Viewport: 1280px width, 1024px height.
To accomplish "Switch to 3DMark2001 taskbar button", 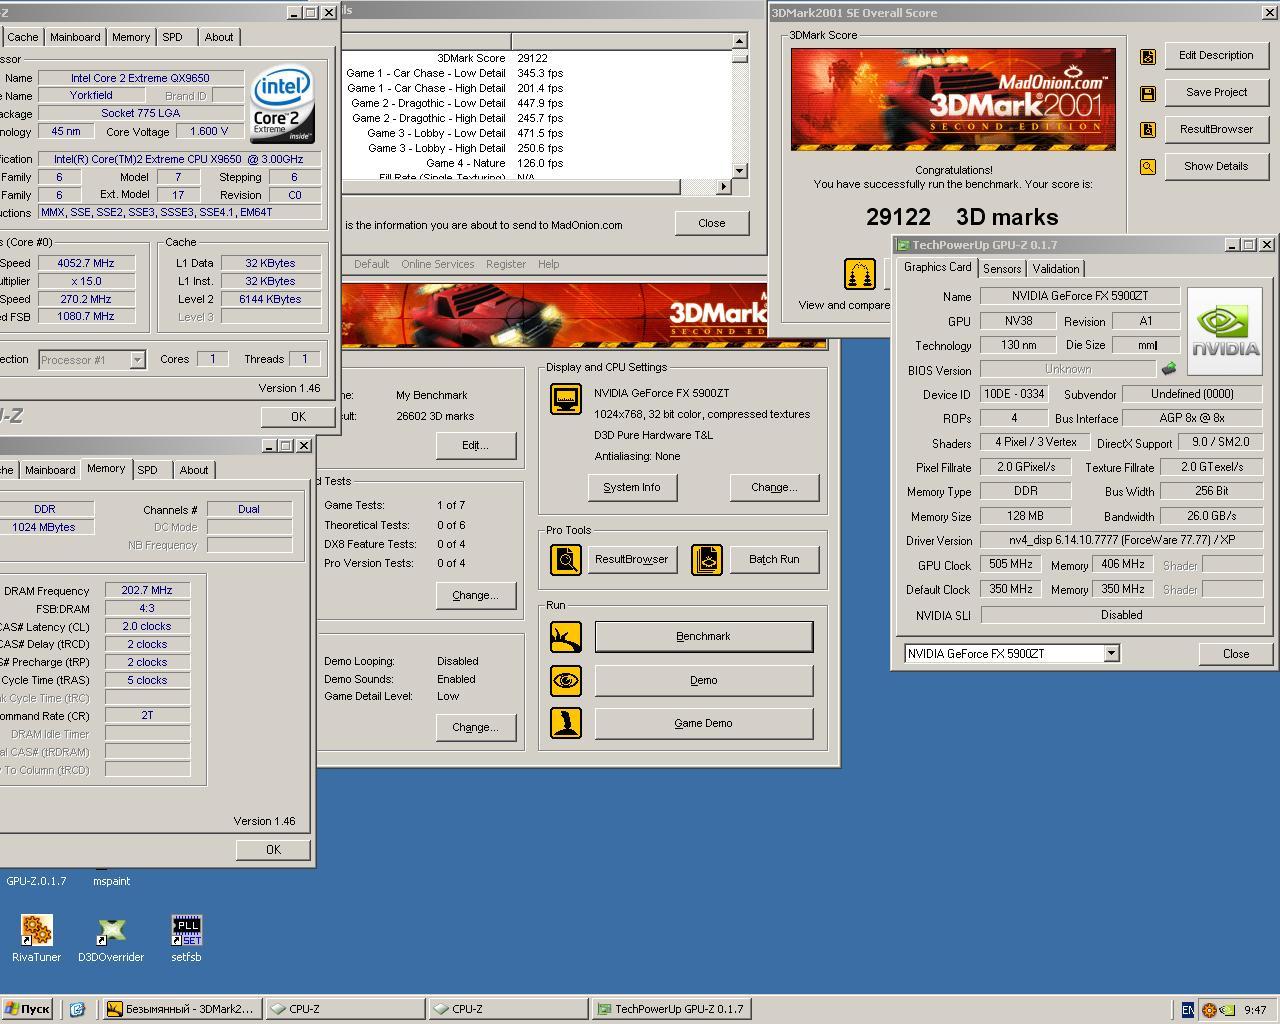I will (x=182, y=1009).
